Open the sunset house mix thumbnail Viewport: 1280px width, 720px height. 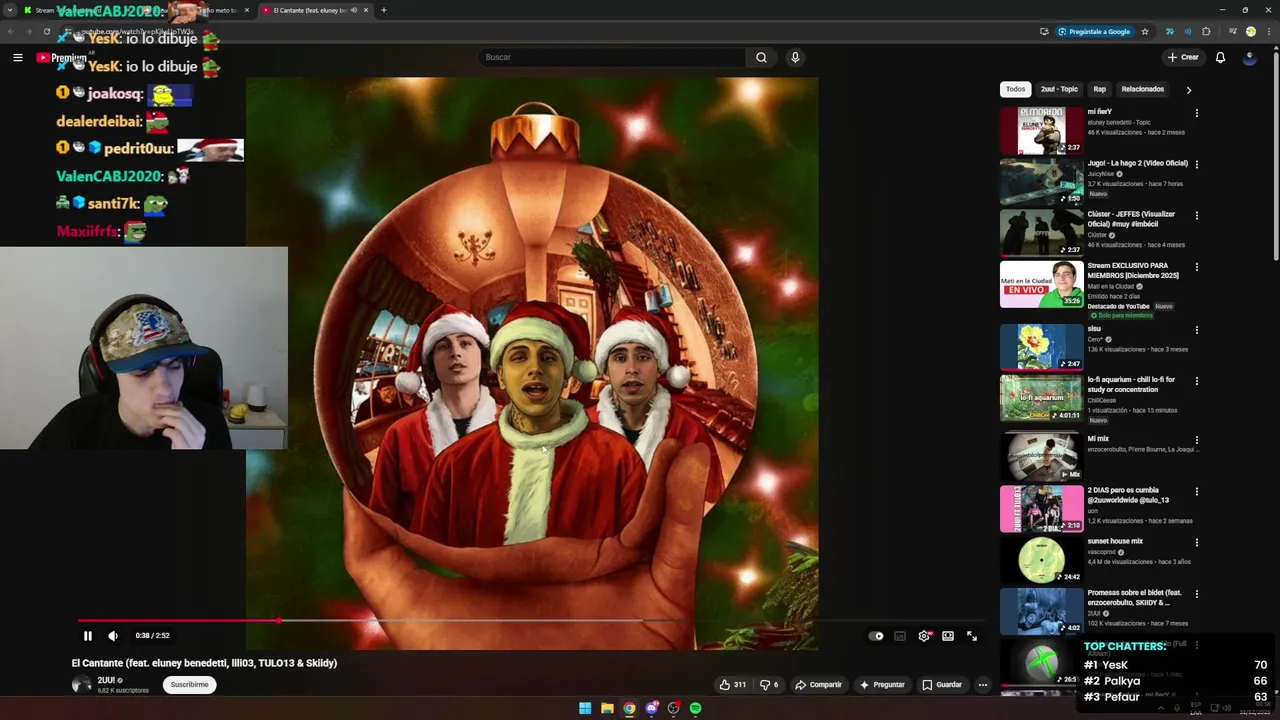pyautogui.click(x=1041, y=560)
